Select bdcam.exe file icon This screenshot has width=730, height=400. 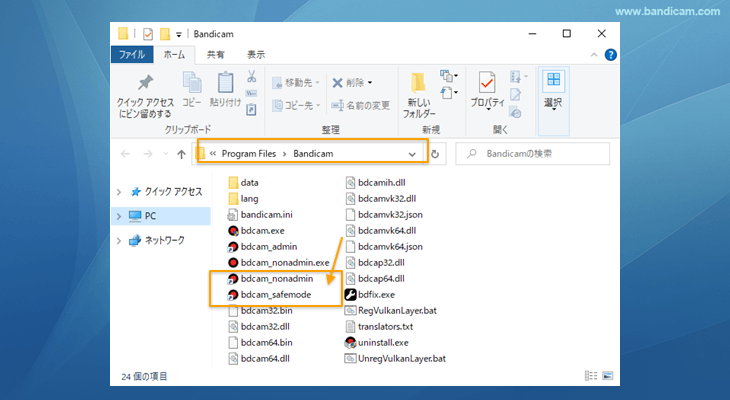[233, 231]
